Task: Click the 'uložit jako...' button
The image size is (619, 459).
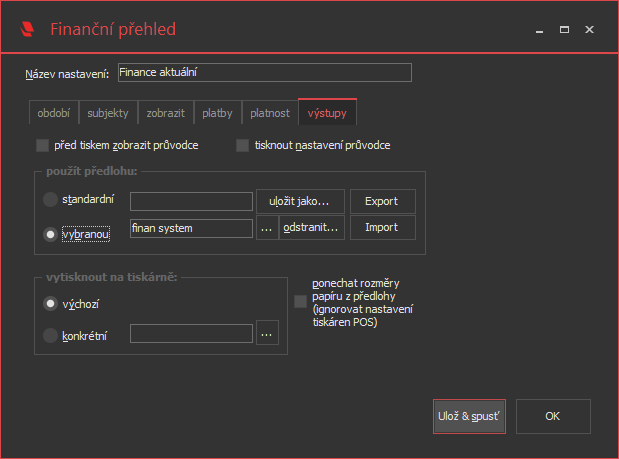Action: point(300,201)
